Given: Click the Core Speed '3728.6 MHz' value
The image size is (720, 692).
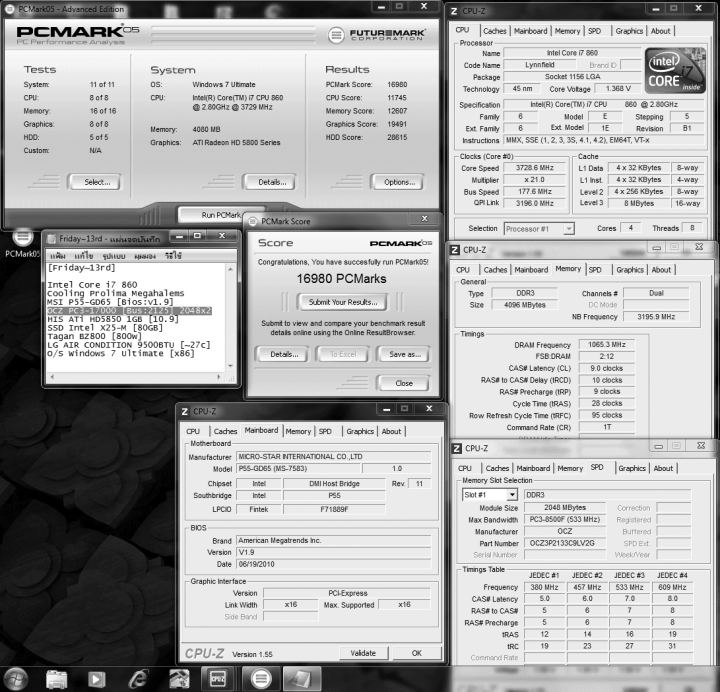Looking at the screenshot, I should (534, 168).
